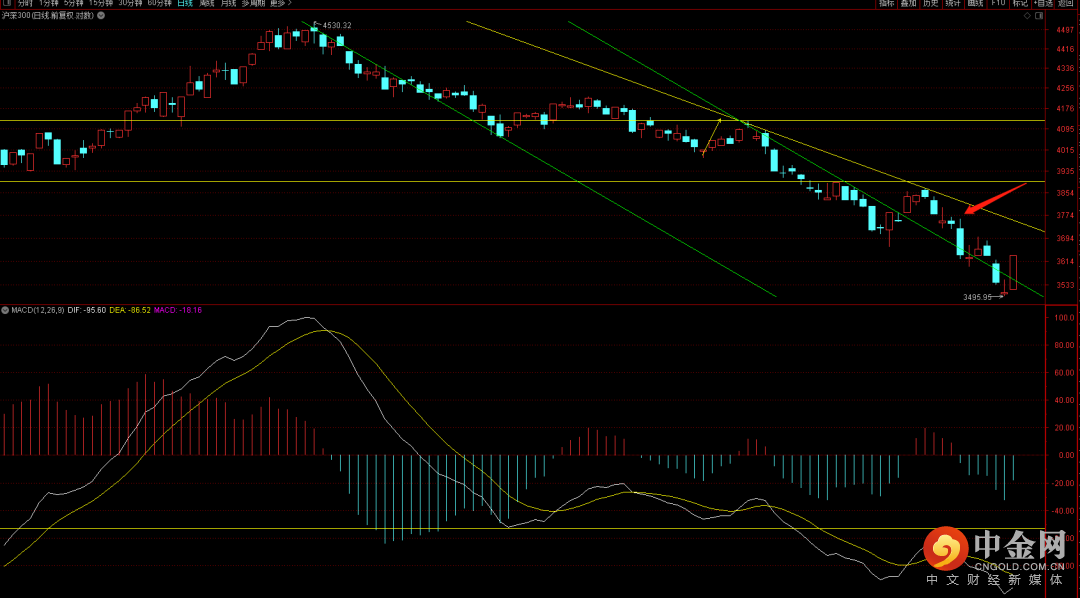Open F10 company information
The image size is (1080, 598).
(998, 4)
